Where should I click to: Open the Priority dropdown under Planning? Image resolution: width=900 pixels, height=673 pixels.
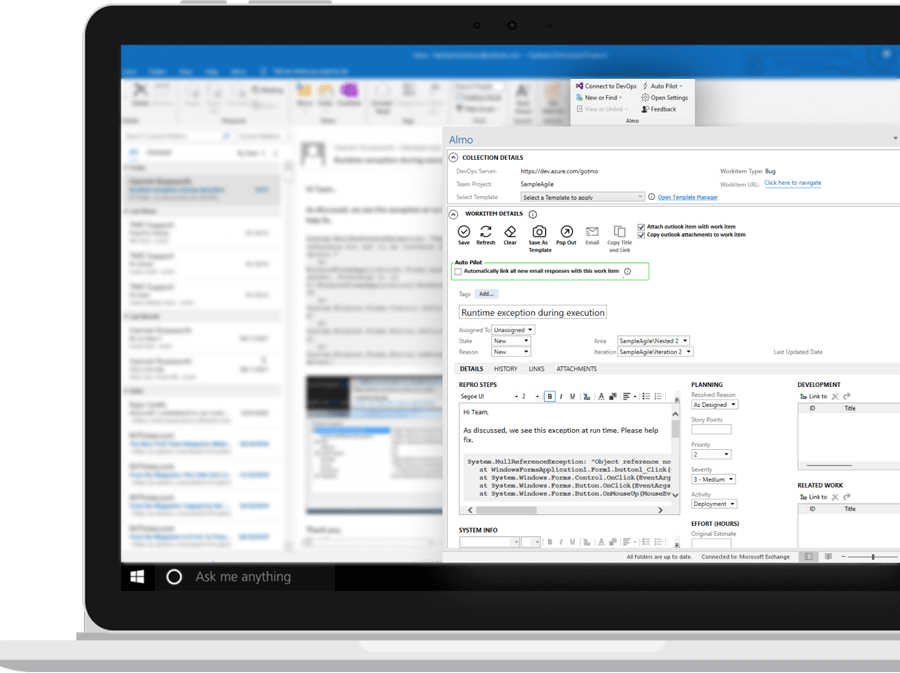click(x=714, y=453)
